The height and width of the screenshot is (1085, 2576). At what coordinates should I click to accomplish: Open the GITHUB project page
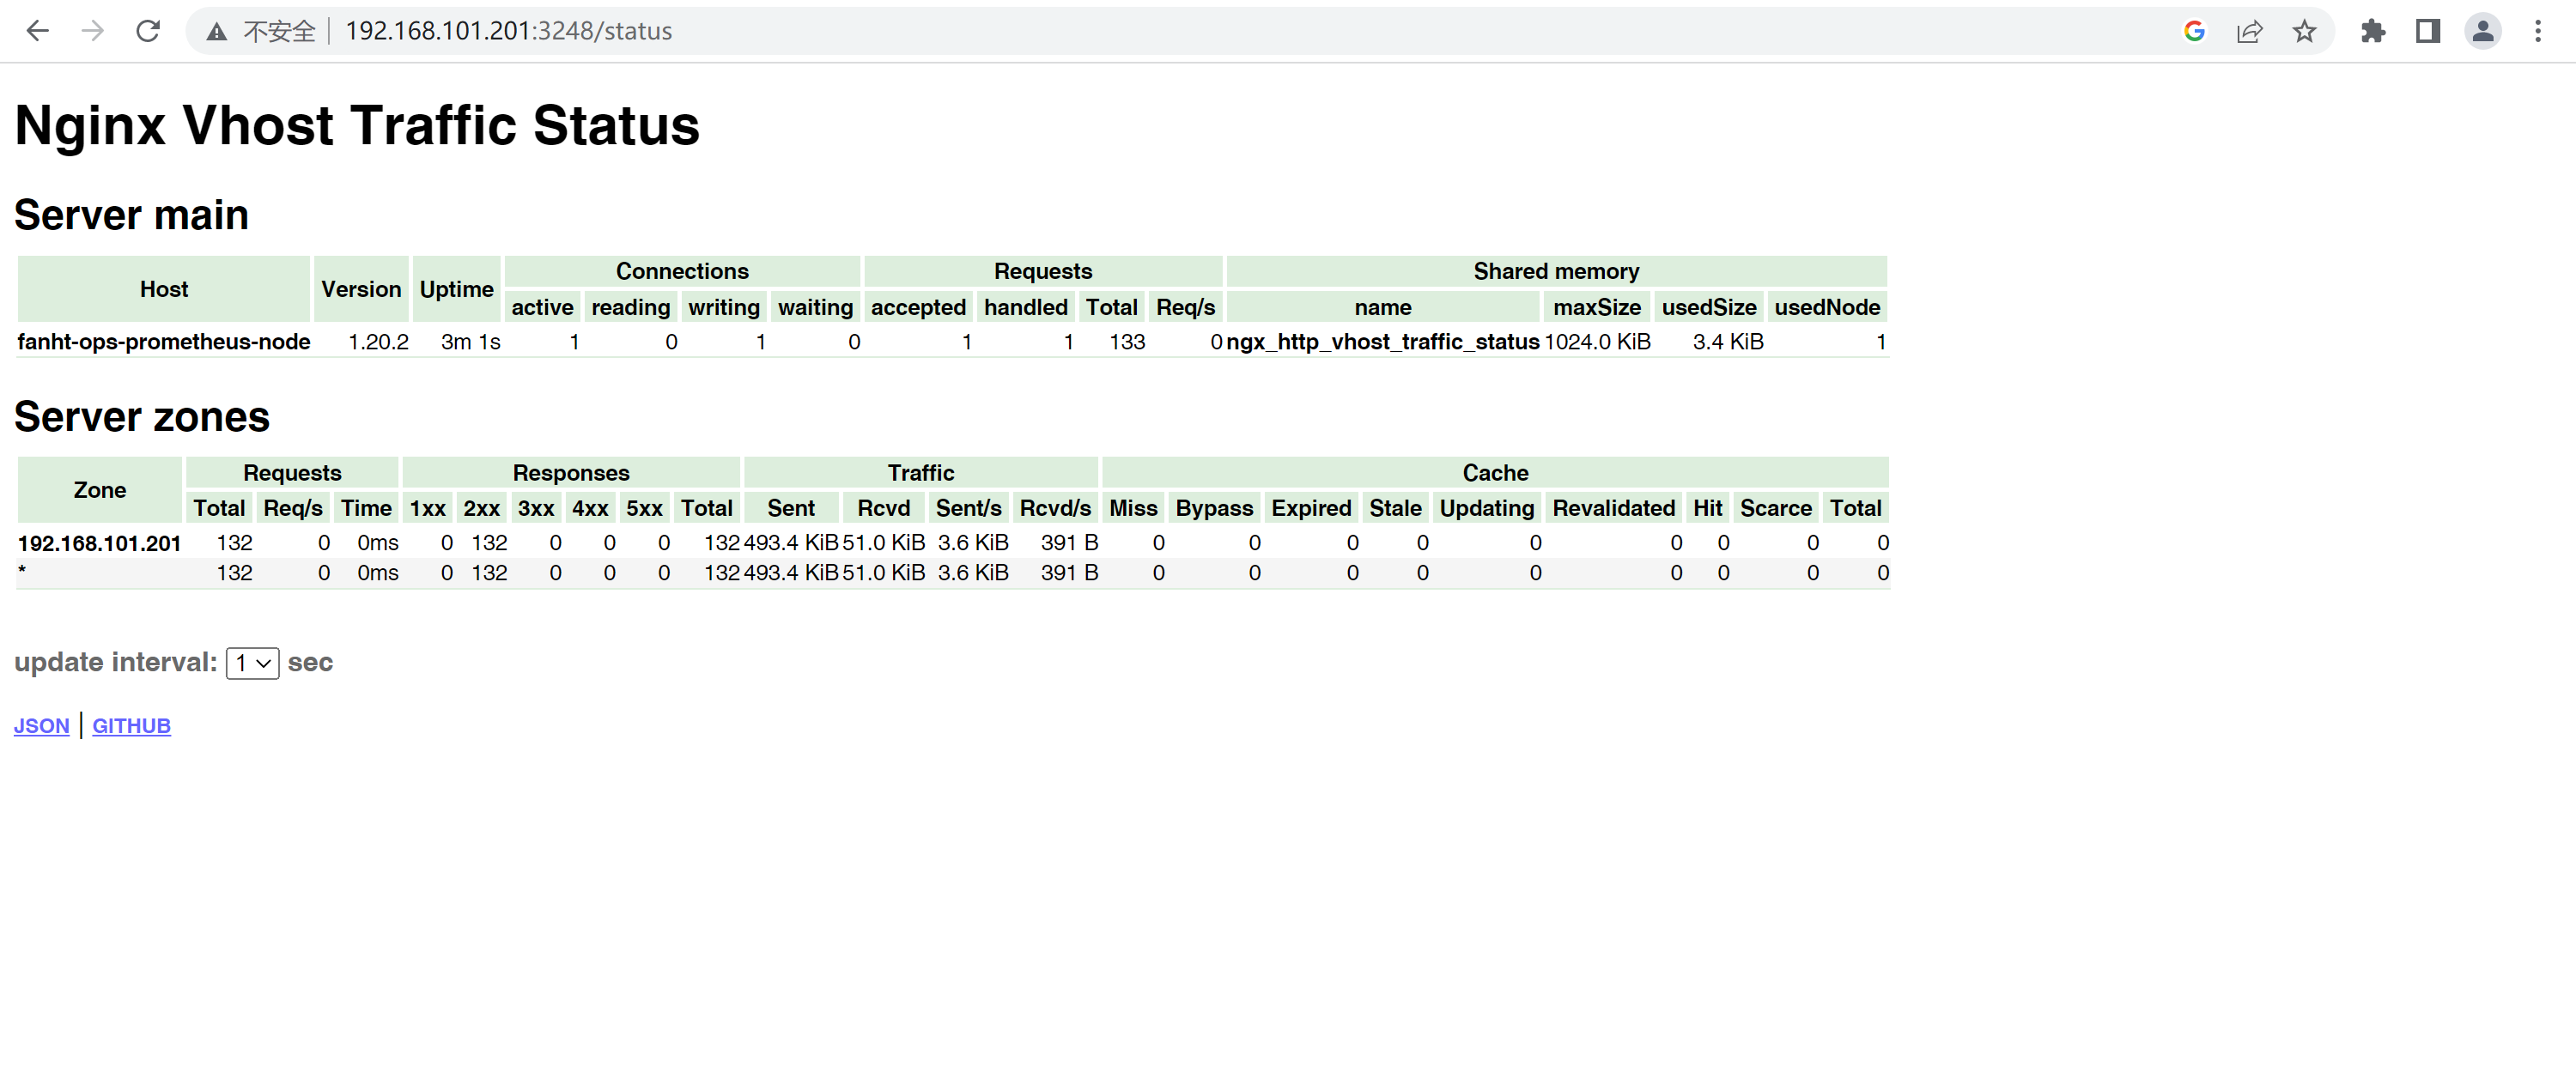(x=130, y=722)
